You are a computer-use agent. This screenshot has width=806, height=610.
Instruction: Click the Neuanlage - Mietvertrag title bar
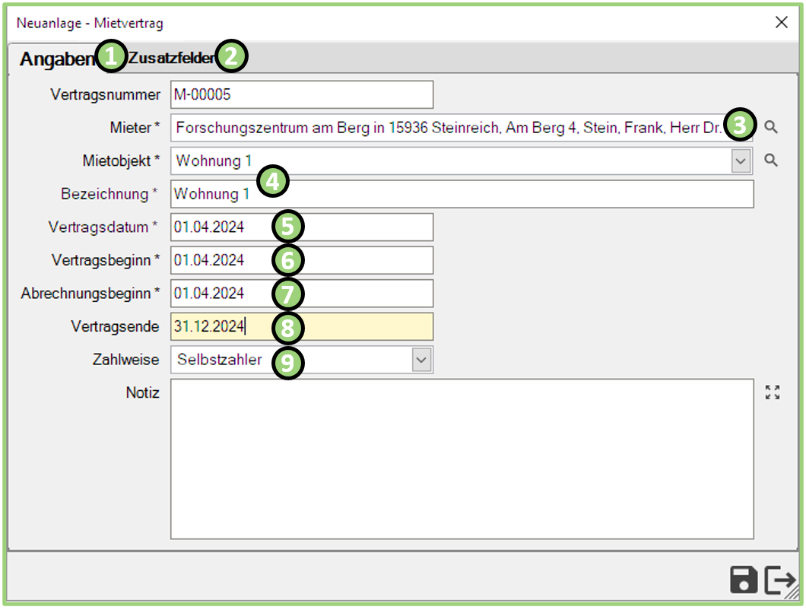[x=400, y=22]
